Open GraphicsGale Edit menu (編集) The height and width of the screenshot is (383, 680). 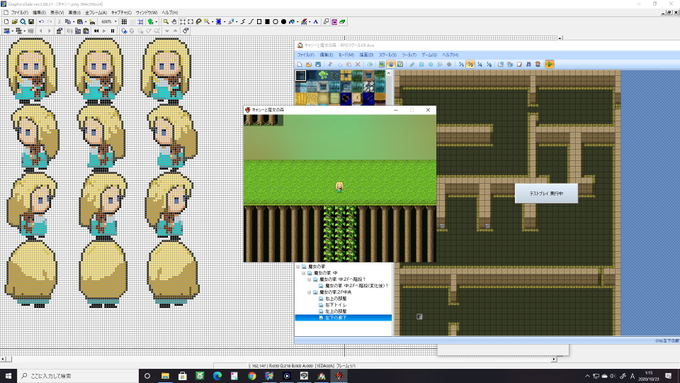39,13
